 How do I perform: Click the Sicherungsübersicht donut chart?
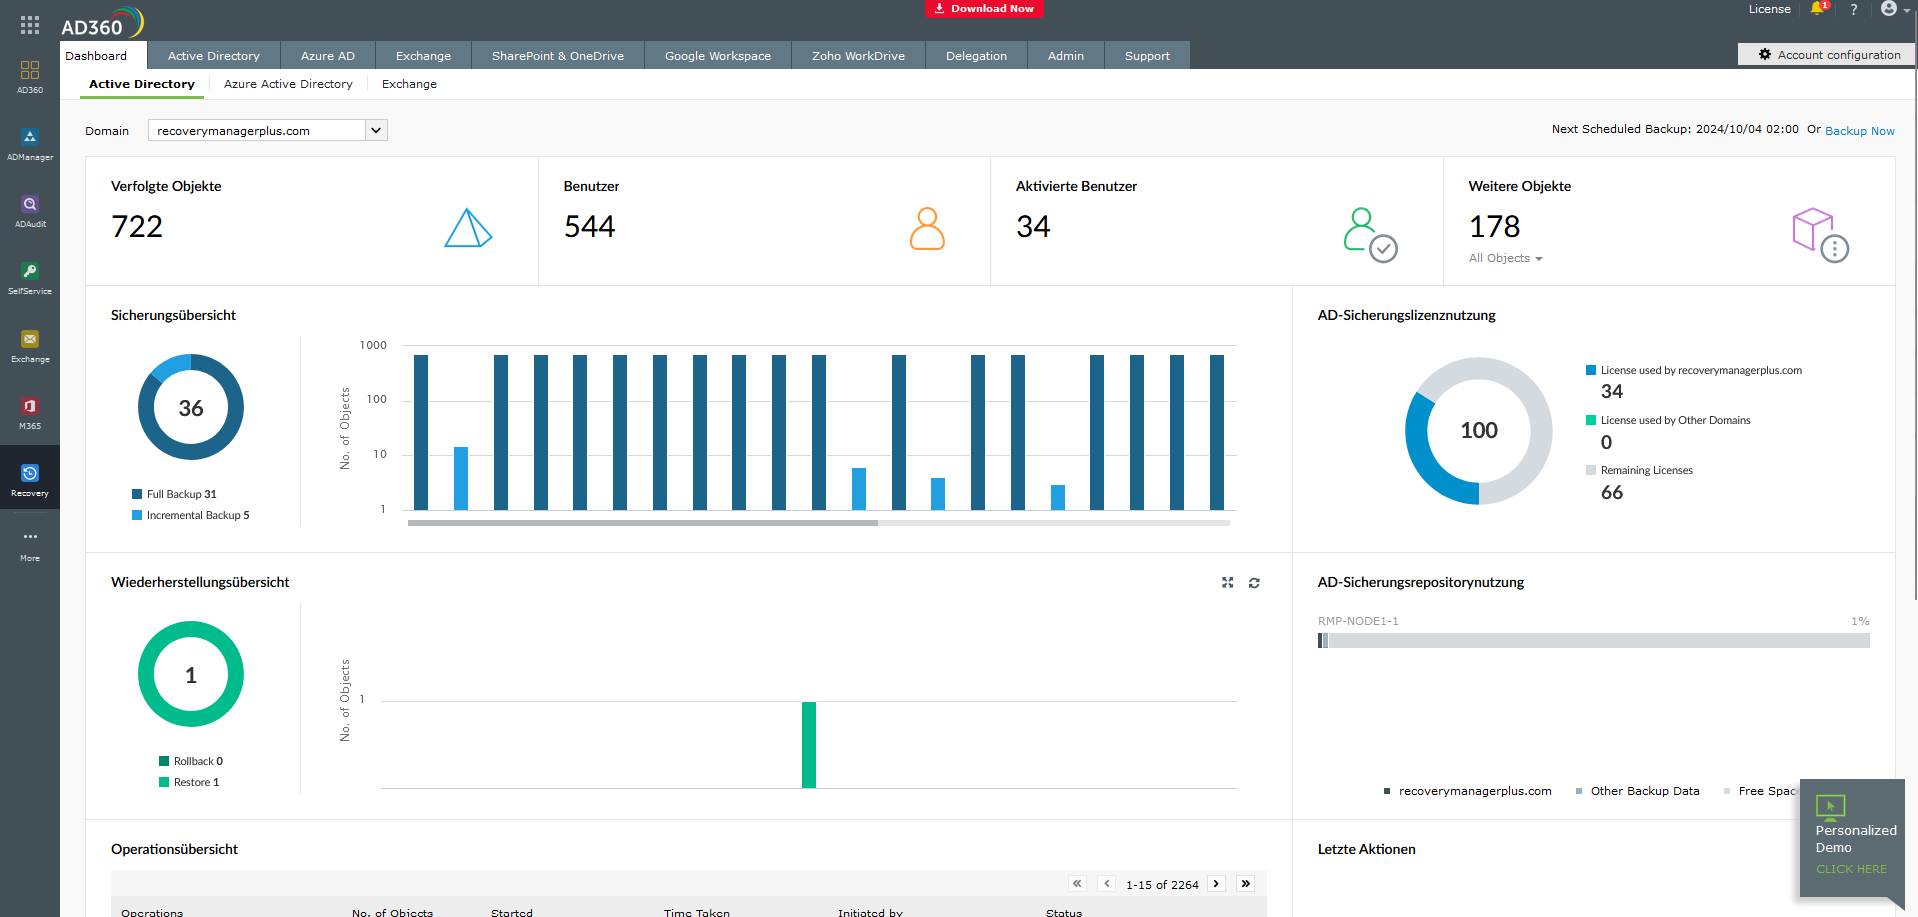[191, 407]
